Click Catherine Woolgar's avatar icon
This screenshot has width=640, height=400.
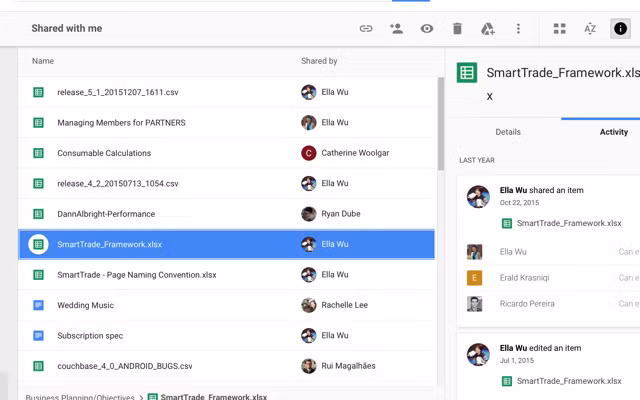click(x=309, y=153)
